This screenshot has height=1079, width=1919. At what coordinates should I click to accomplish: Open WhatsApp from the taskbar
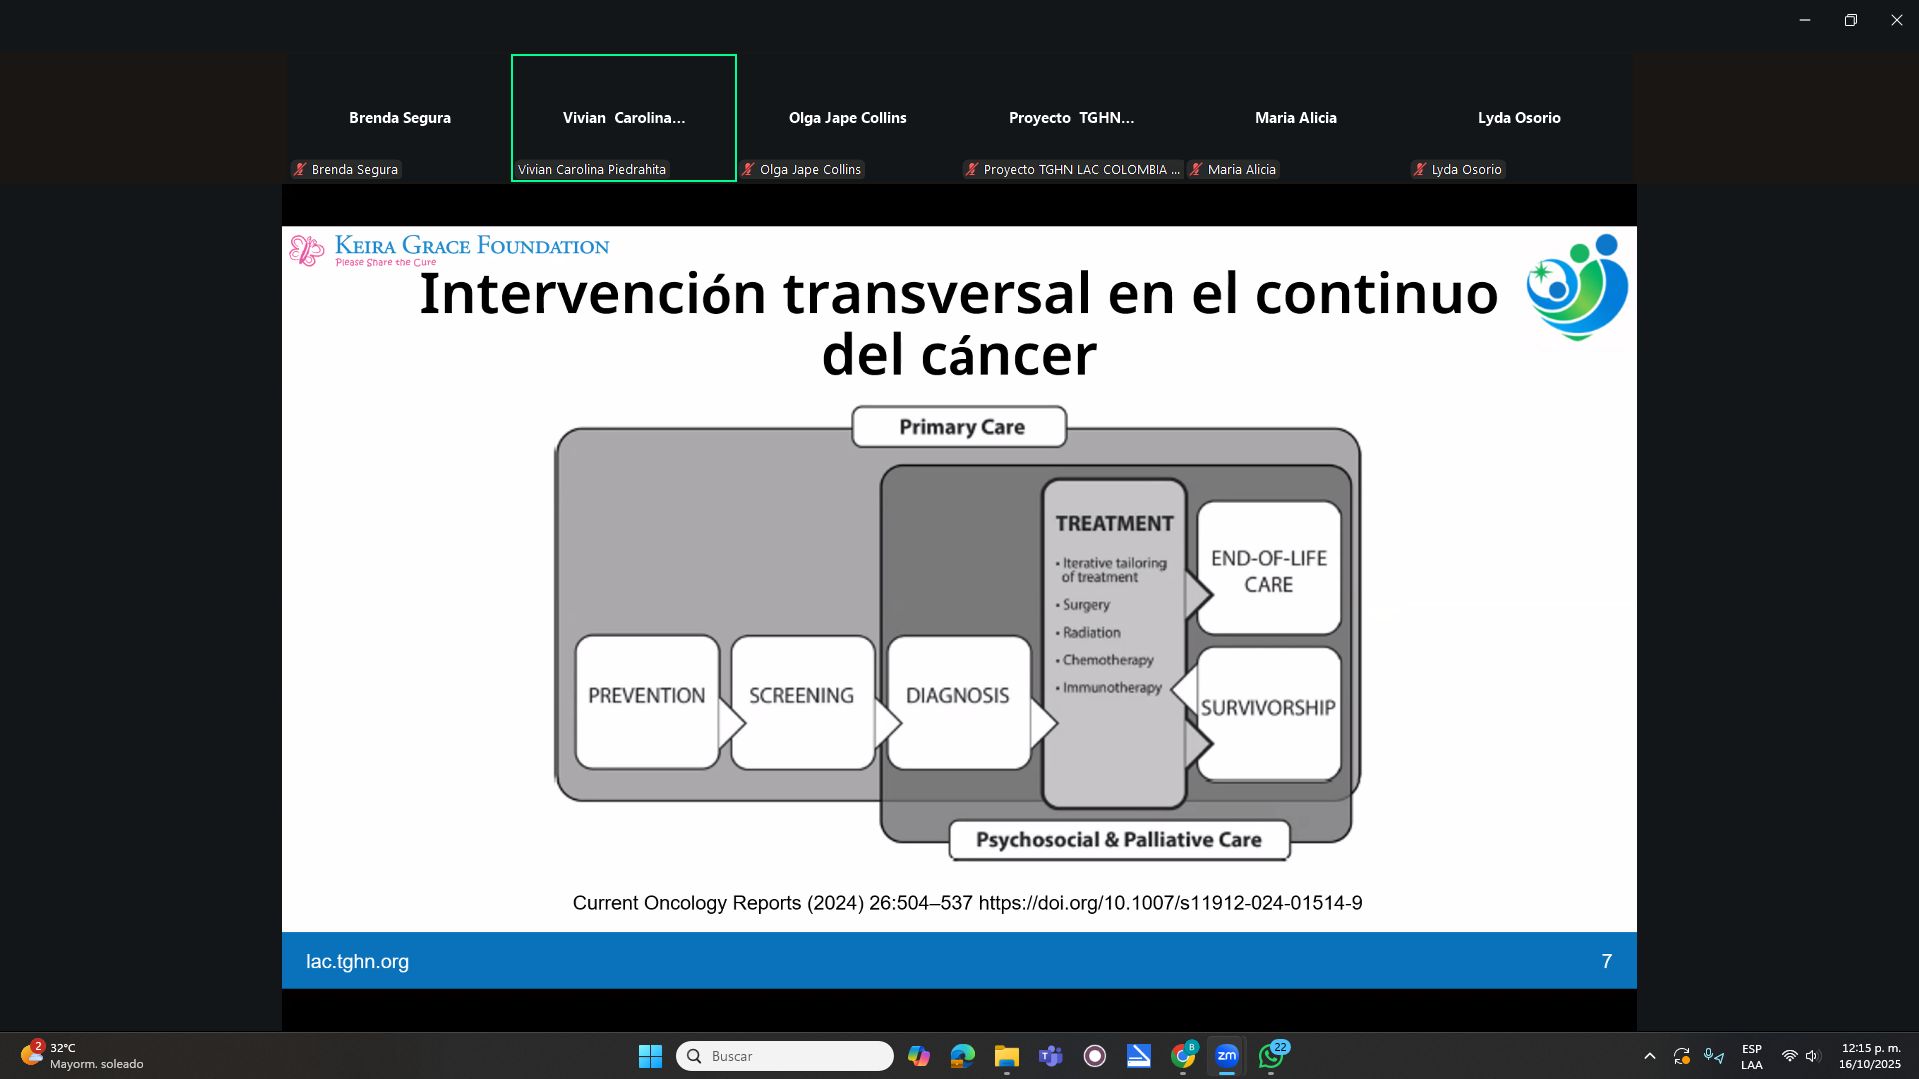click(x=1271, y=1056)
